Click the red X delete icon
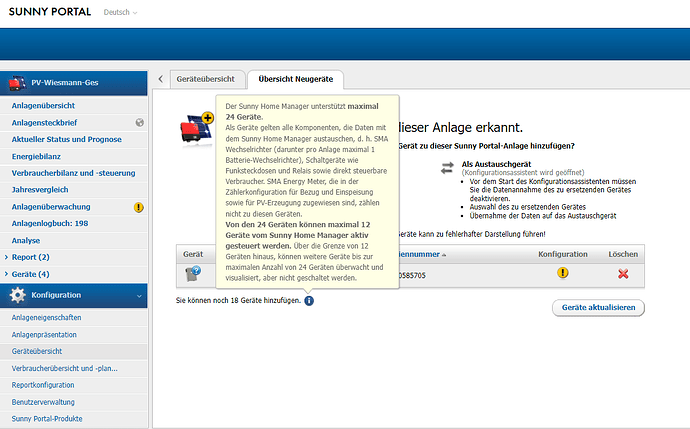Viewport: 690px width, 429px height. 623,274
